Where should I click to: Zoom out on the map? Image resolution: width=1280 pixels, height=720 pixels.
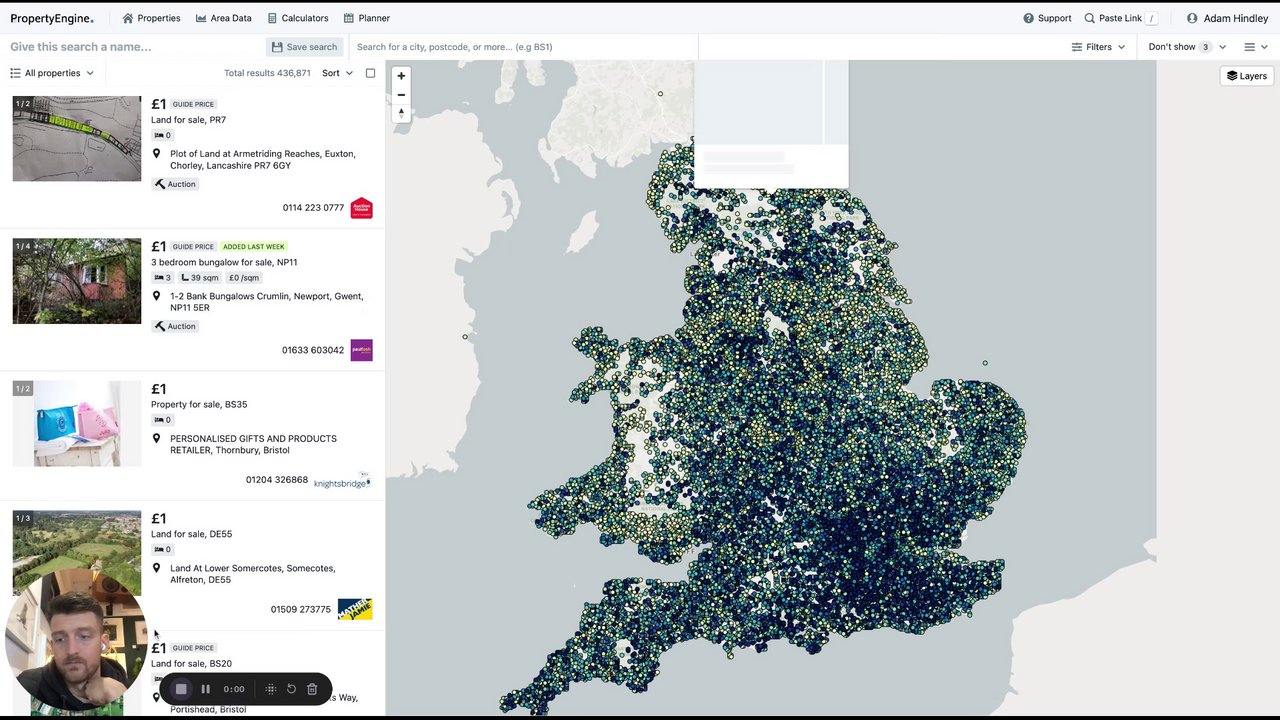[x=401, y=95]
